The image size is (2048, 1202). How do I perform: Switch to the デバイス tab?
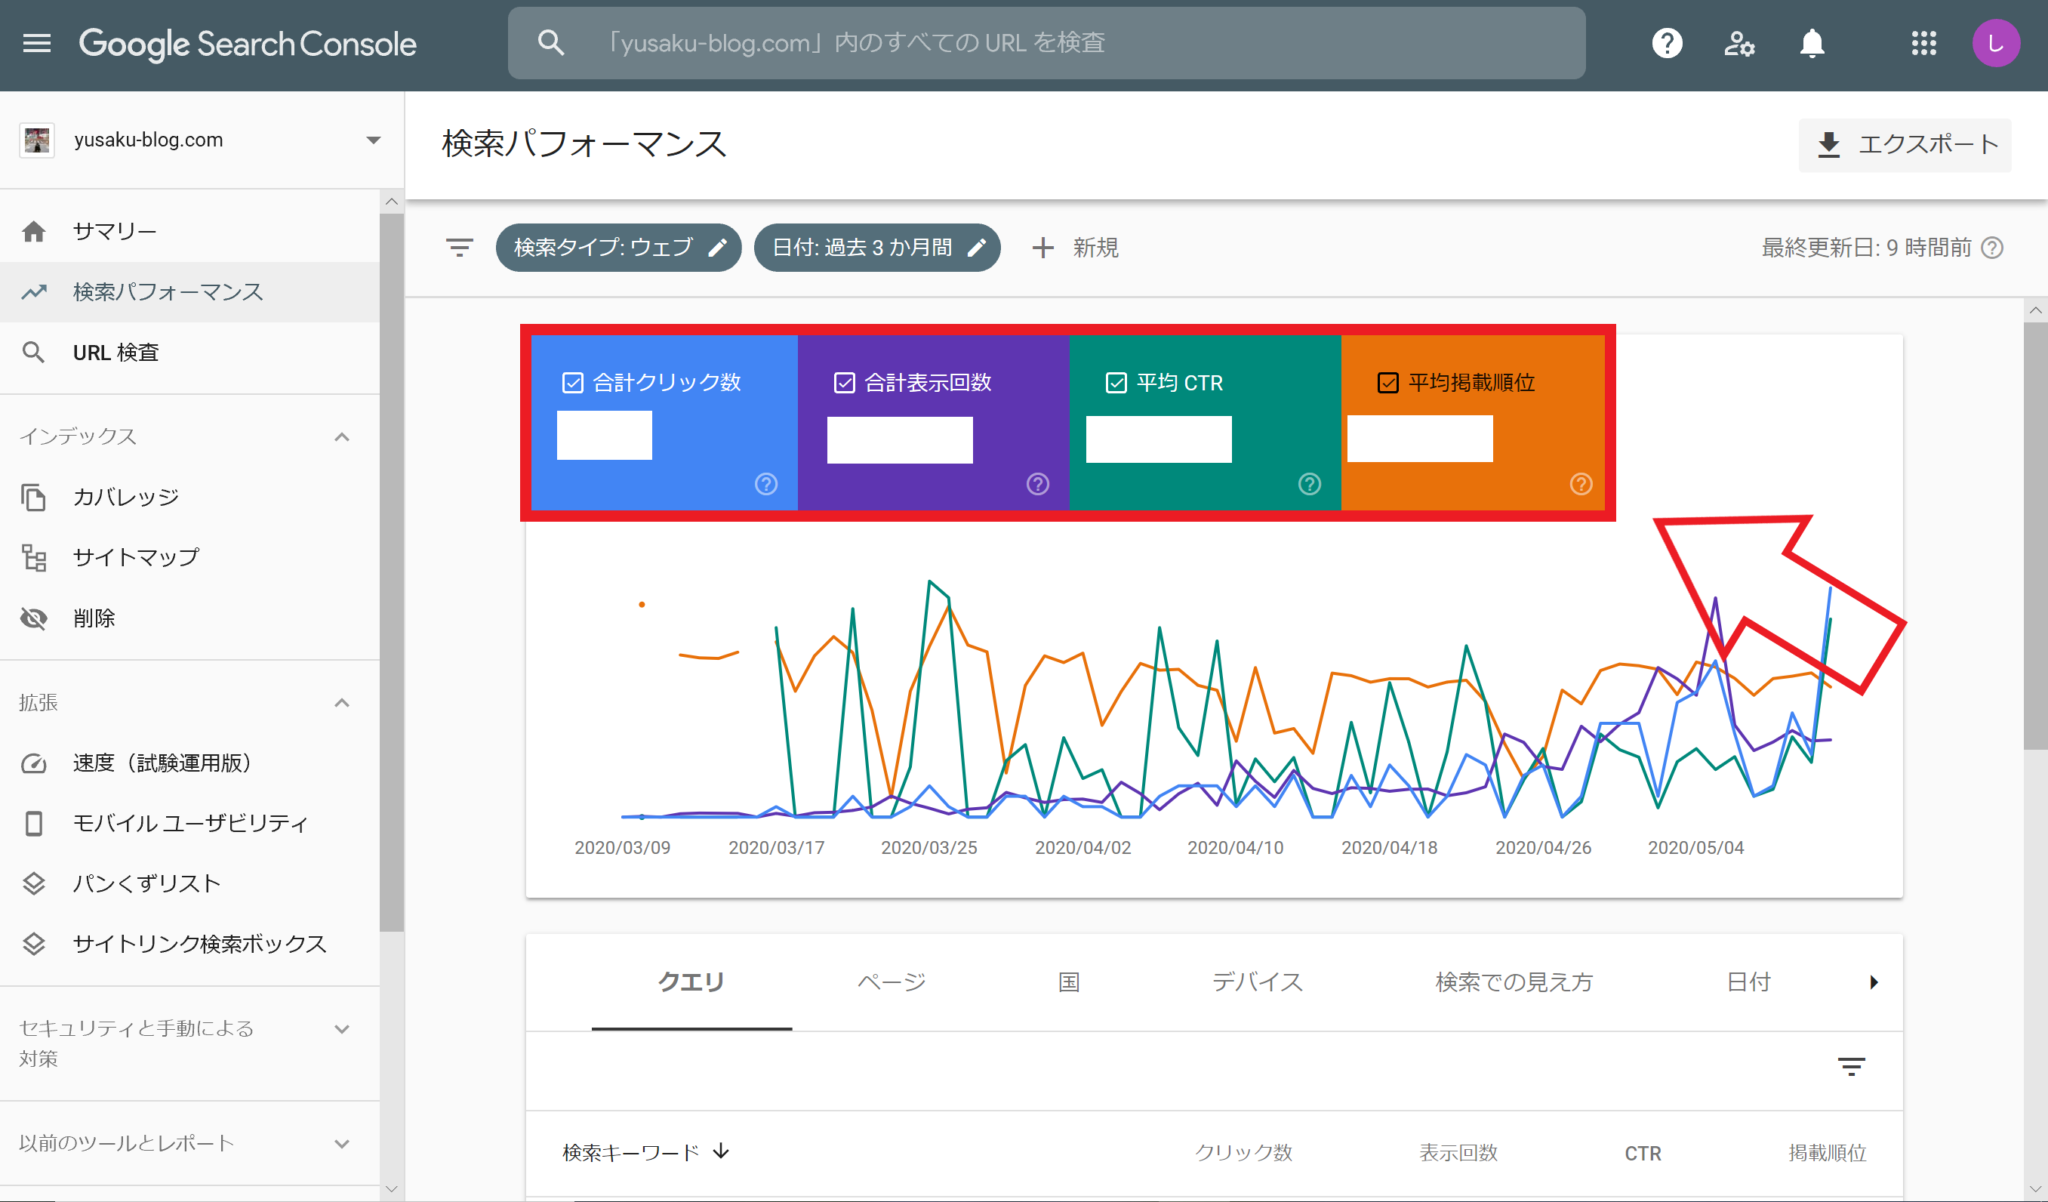point(1257,982)
